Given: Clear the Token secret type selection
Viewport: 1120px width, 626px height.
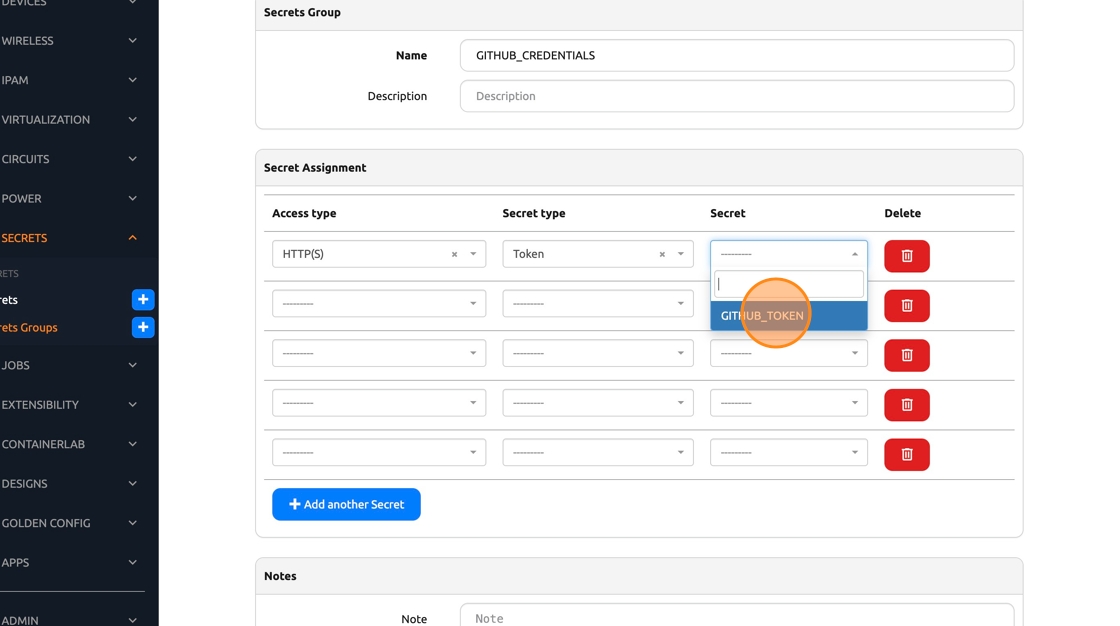Looking at the screenshot, I should pyautogui.click(x=662, y=255).
